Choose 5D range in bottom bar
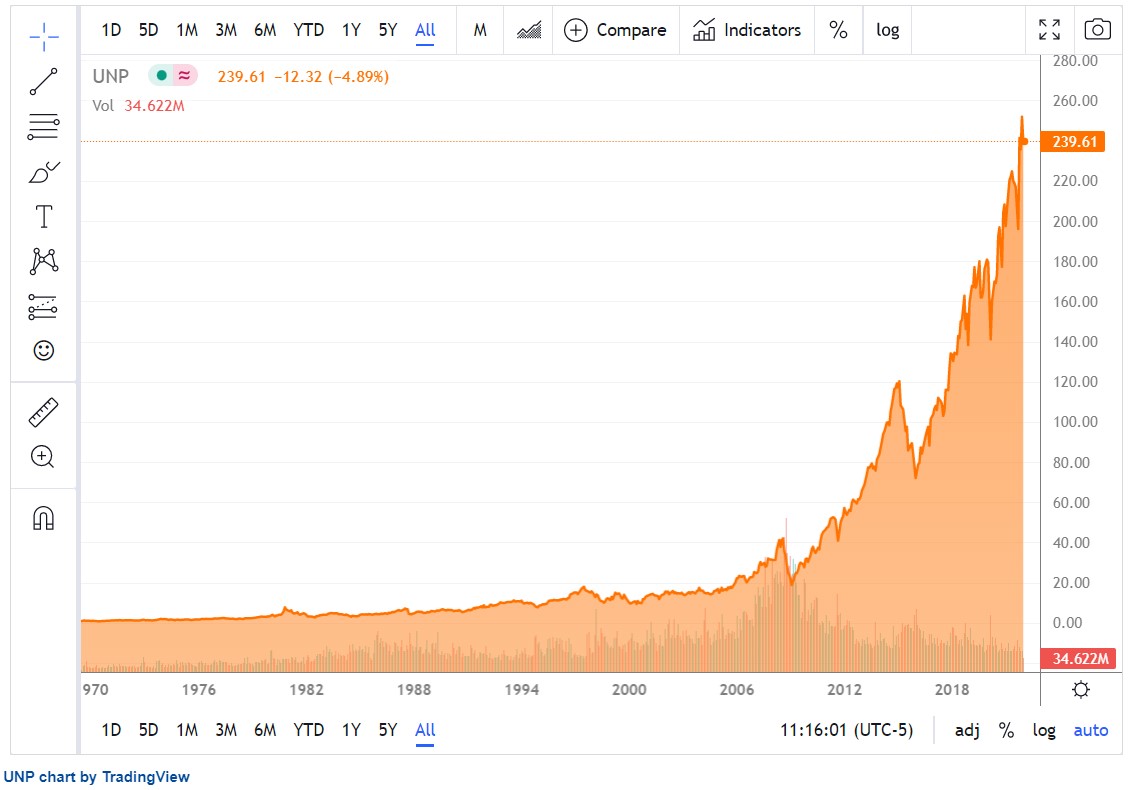This screenshot has width=1134, height=790. [148, 730]
